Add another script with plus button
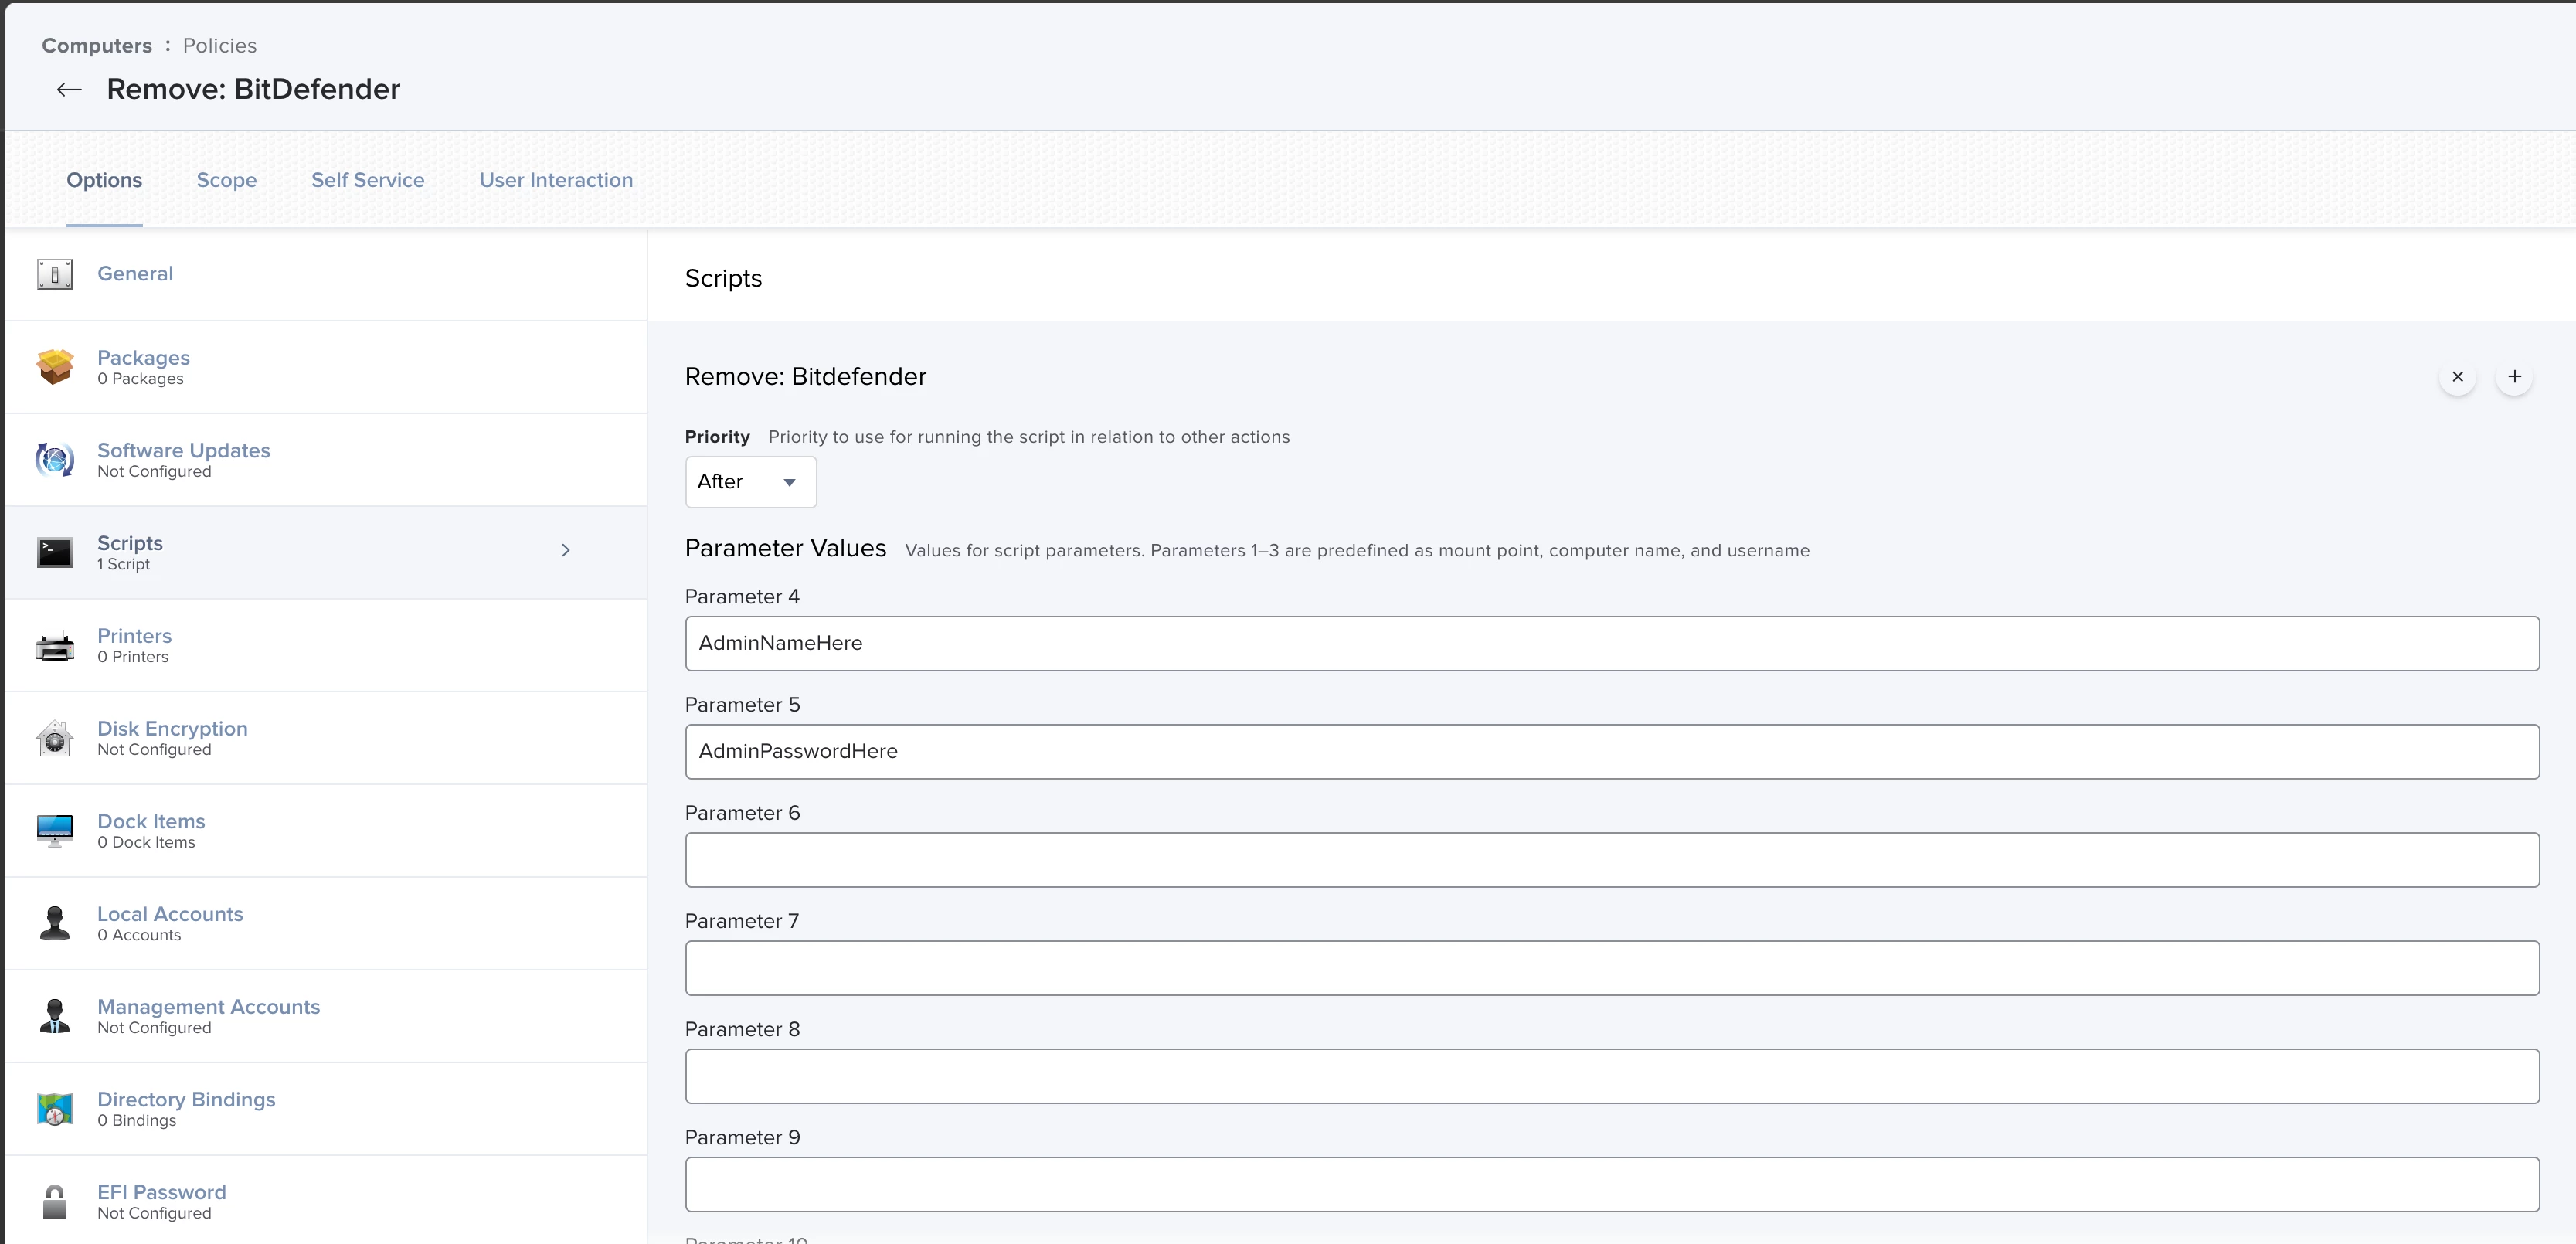This screenshot has height=1244, width=2576. click(2514, 377)
